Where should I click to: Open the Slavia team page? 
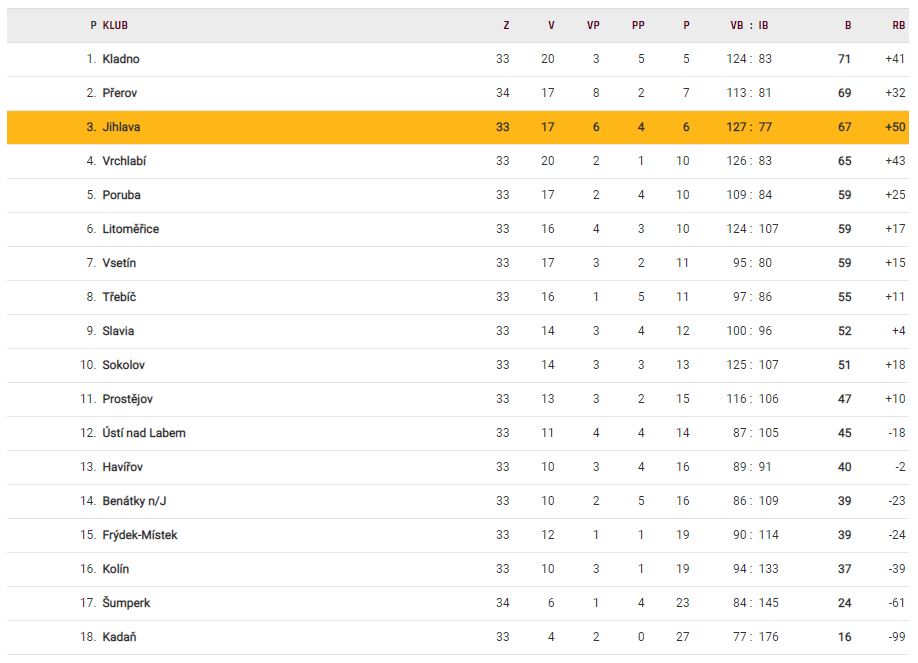click(x=118, y=331)
